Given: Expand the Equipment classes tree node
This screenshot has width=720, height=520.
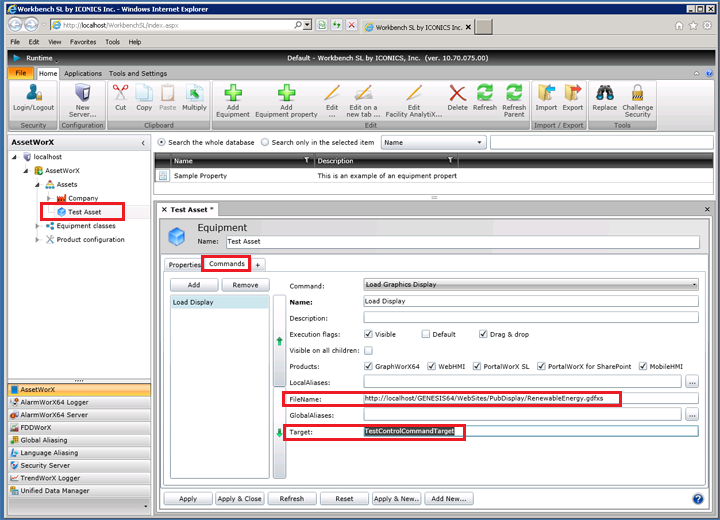Looking at the screenshot, I should click(x=39, y=226).
